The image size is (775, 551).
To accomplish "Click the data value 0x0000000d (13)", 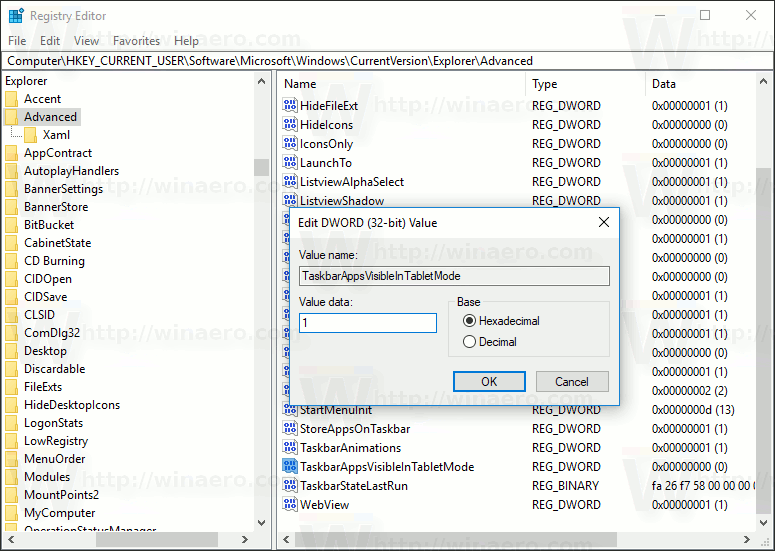I will click(693, 410).
